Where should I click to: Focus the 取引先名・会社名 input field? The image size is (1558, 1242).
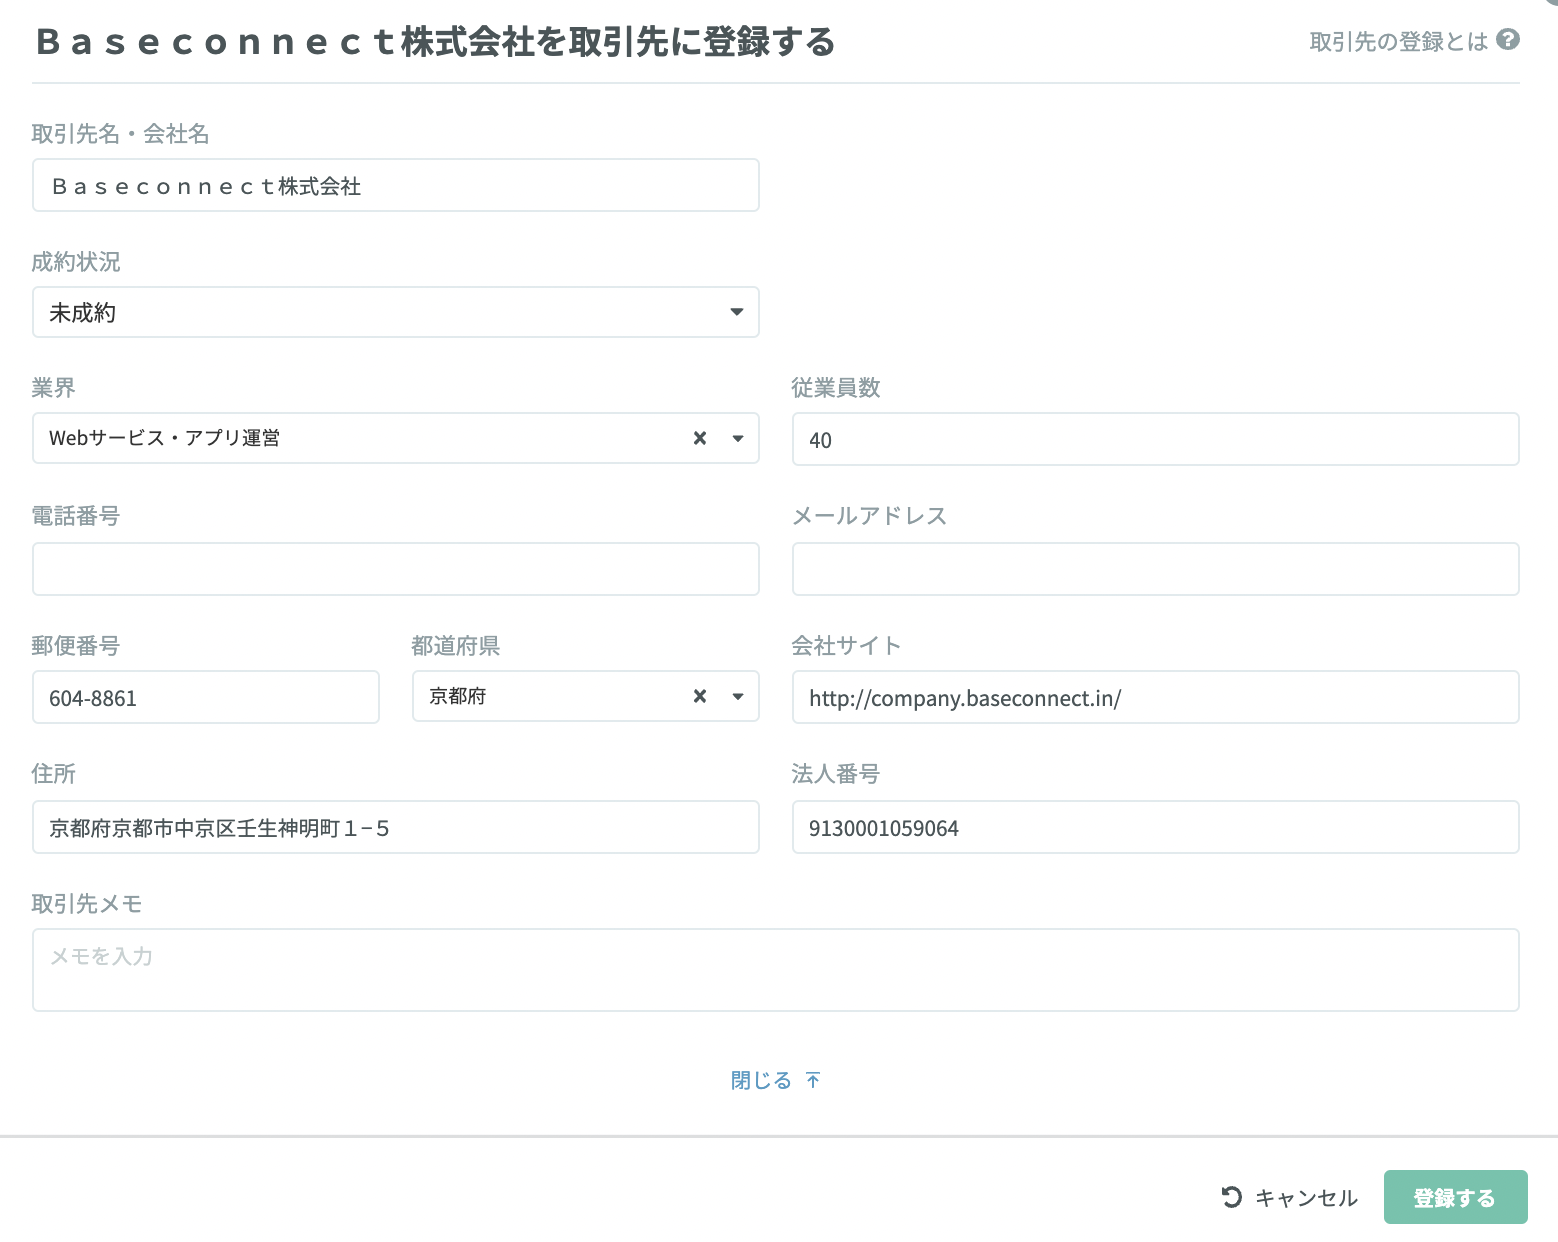[x=396, y=185]
